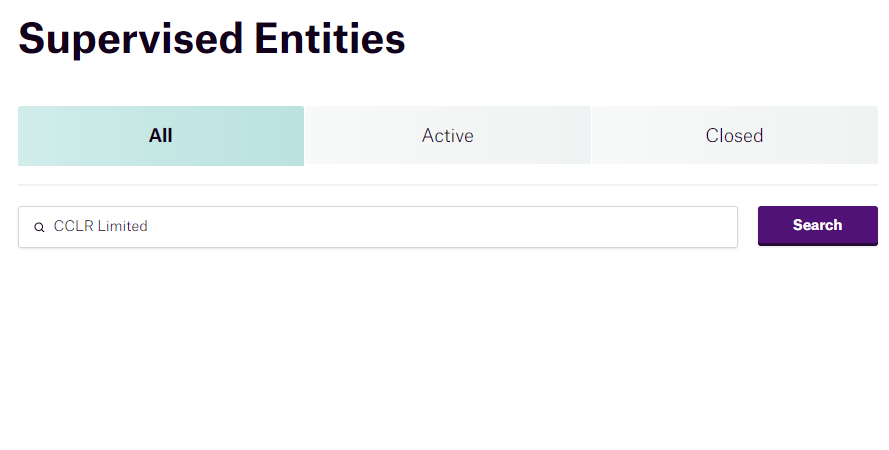Screen dimensions: 889x450
Task: Pick the Closed entities filter
Action: [735, 135]
